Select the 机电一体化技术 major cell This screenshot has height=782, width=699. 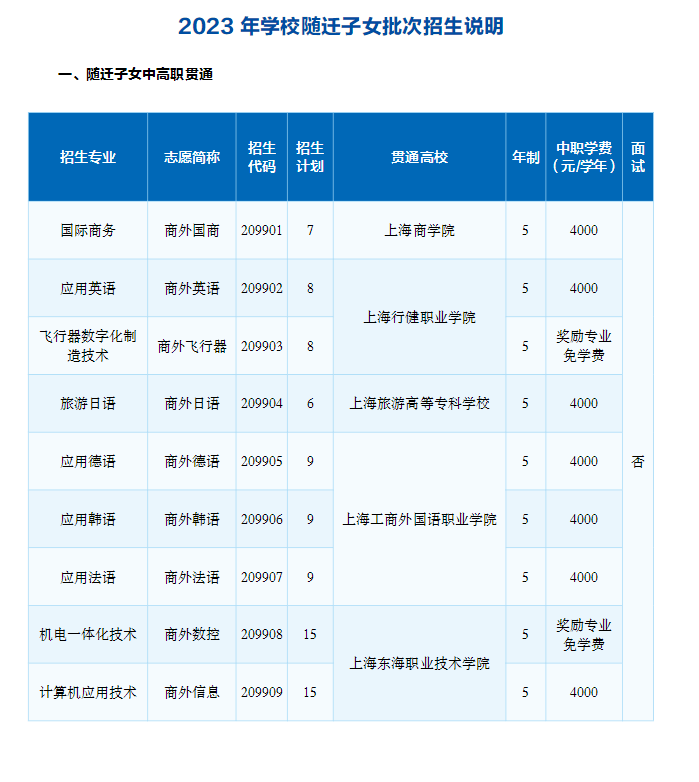[x=88, y=634]
